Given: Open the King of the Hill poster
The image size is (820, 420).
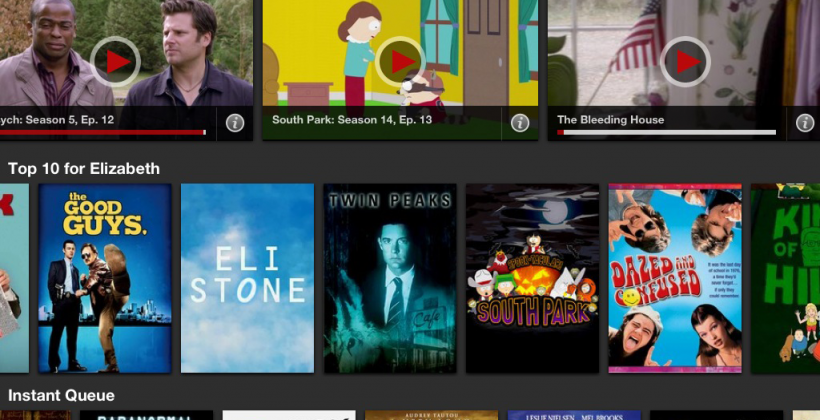Looking at the screenshot, I should tap(785, 278).
